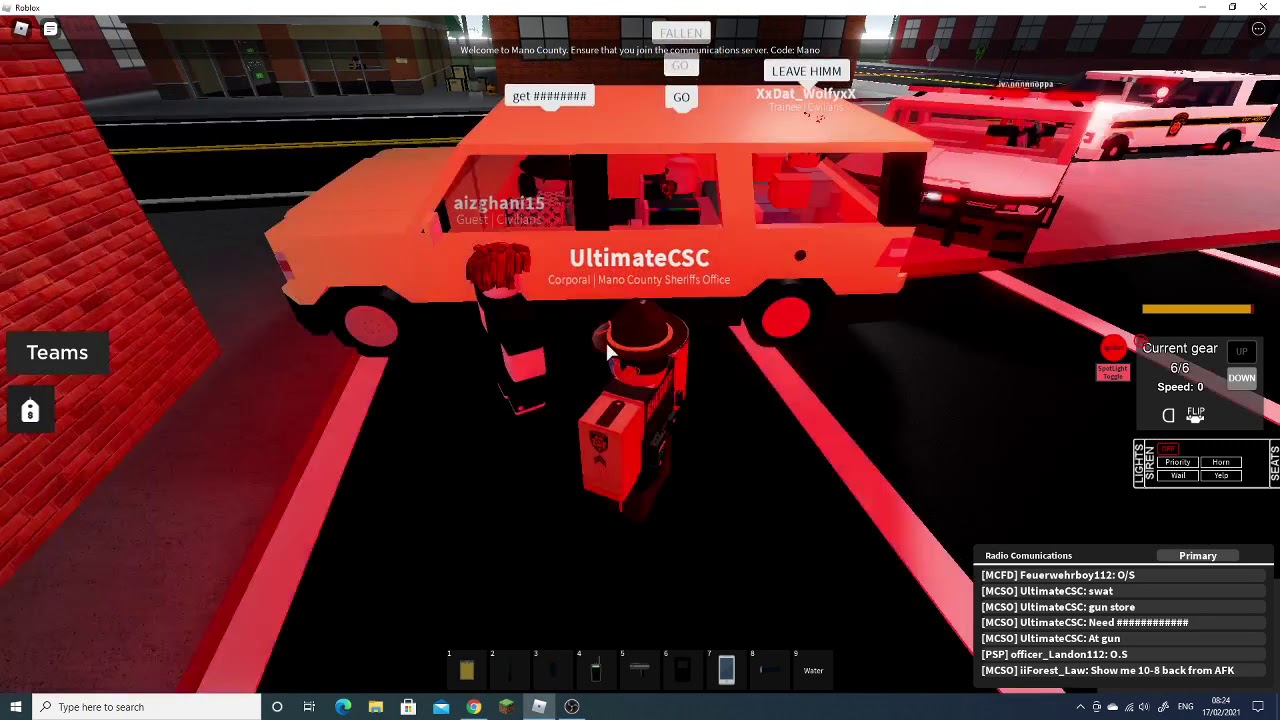Open the Teams panel
The height and width of the screenshot is (720, 1280).
(57, 352)
